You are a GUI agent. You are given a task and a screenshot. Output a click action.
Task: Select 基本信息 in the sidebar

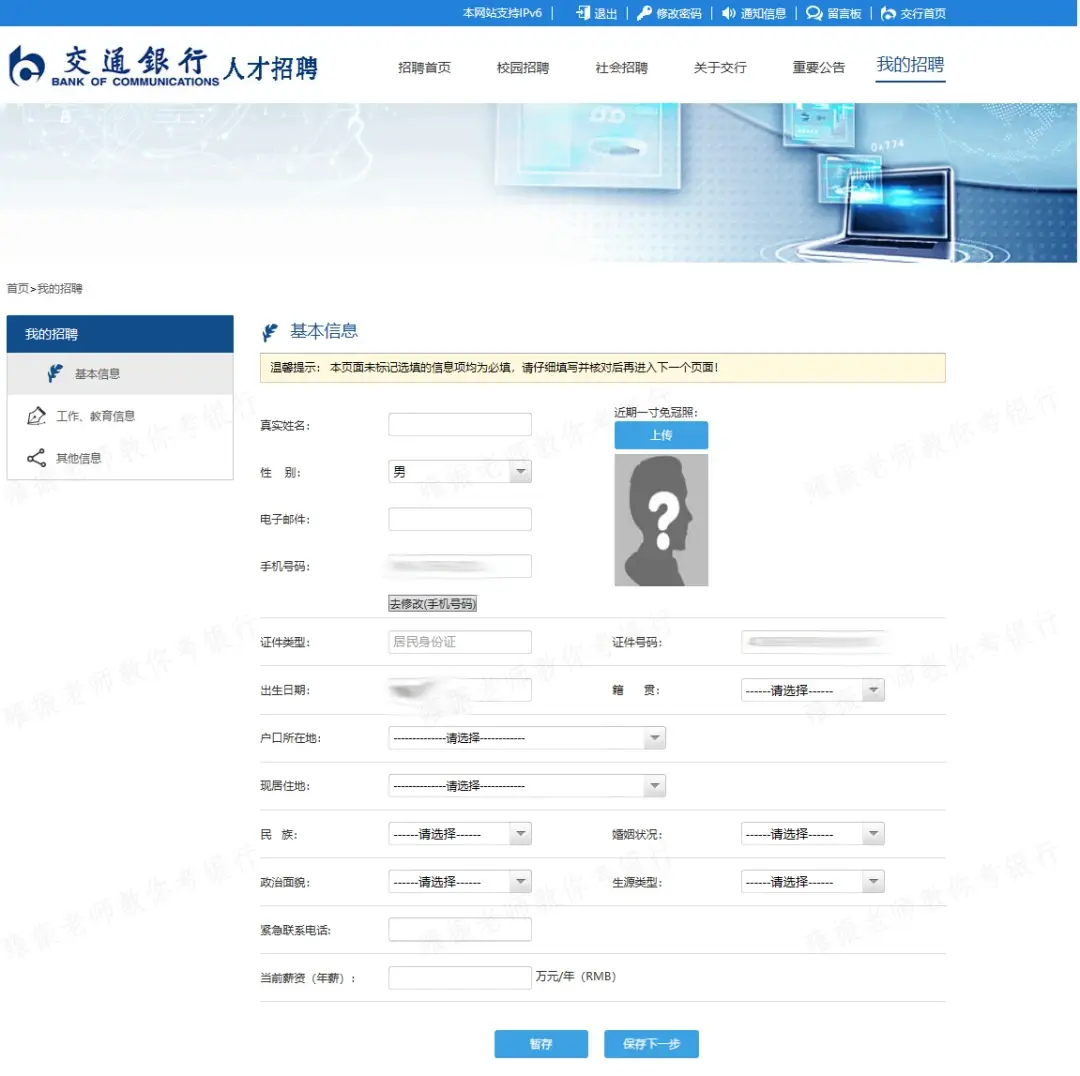coord(120,373)
